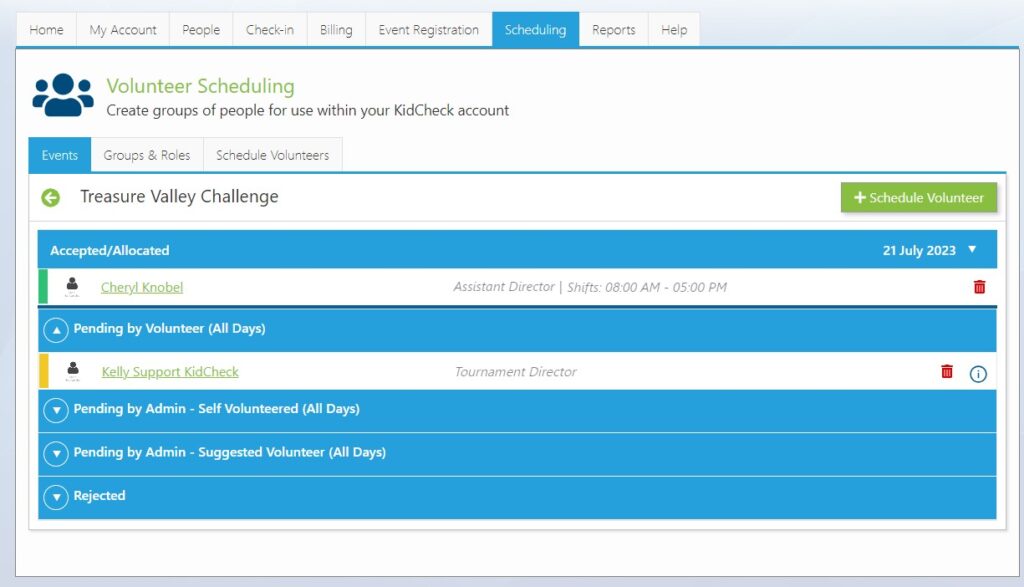This screenshot has height=587, width=1024.
Task: Delete Kelly Support KidCheck via trash icon
Action: pos(947,372)
